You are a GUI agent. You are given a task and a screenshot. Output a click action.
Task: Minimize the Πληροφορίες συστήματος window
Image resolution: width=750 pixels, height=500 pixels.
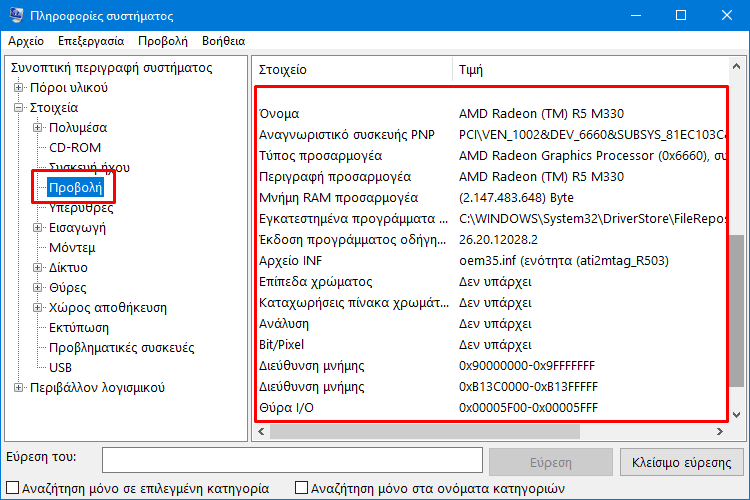click(x=636, y=15)
